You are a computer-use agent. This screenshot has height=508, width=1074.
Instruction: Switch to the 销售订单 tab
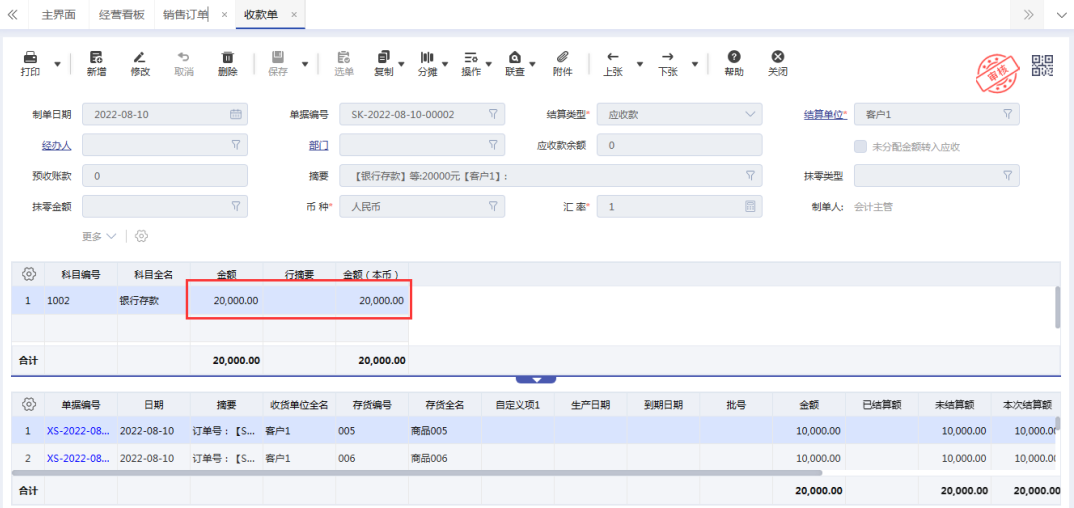[x=185, y=15]
